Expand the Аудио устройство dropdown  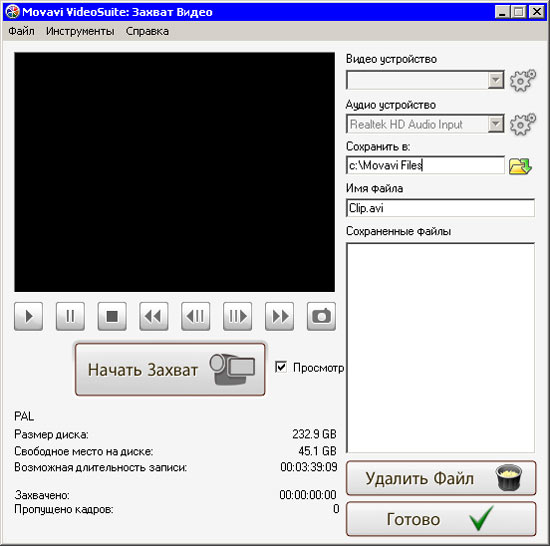click(x=496, y=124)
